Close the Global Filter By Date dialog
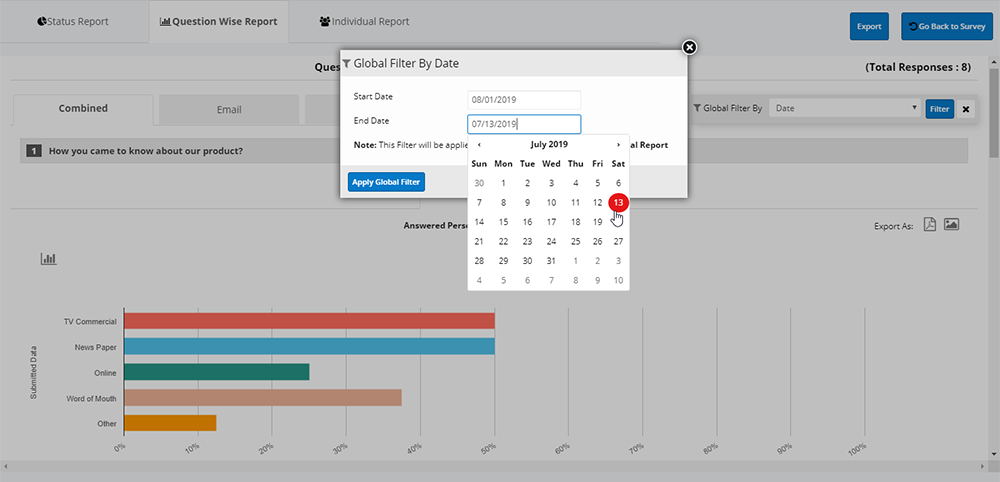This screenshot has height=482, width=1000. (689, 47)
